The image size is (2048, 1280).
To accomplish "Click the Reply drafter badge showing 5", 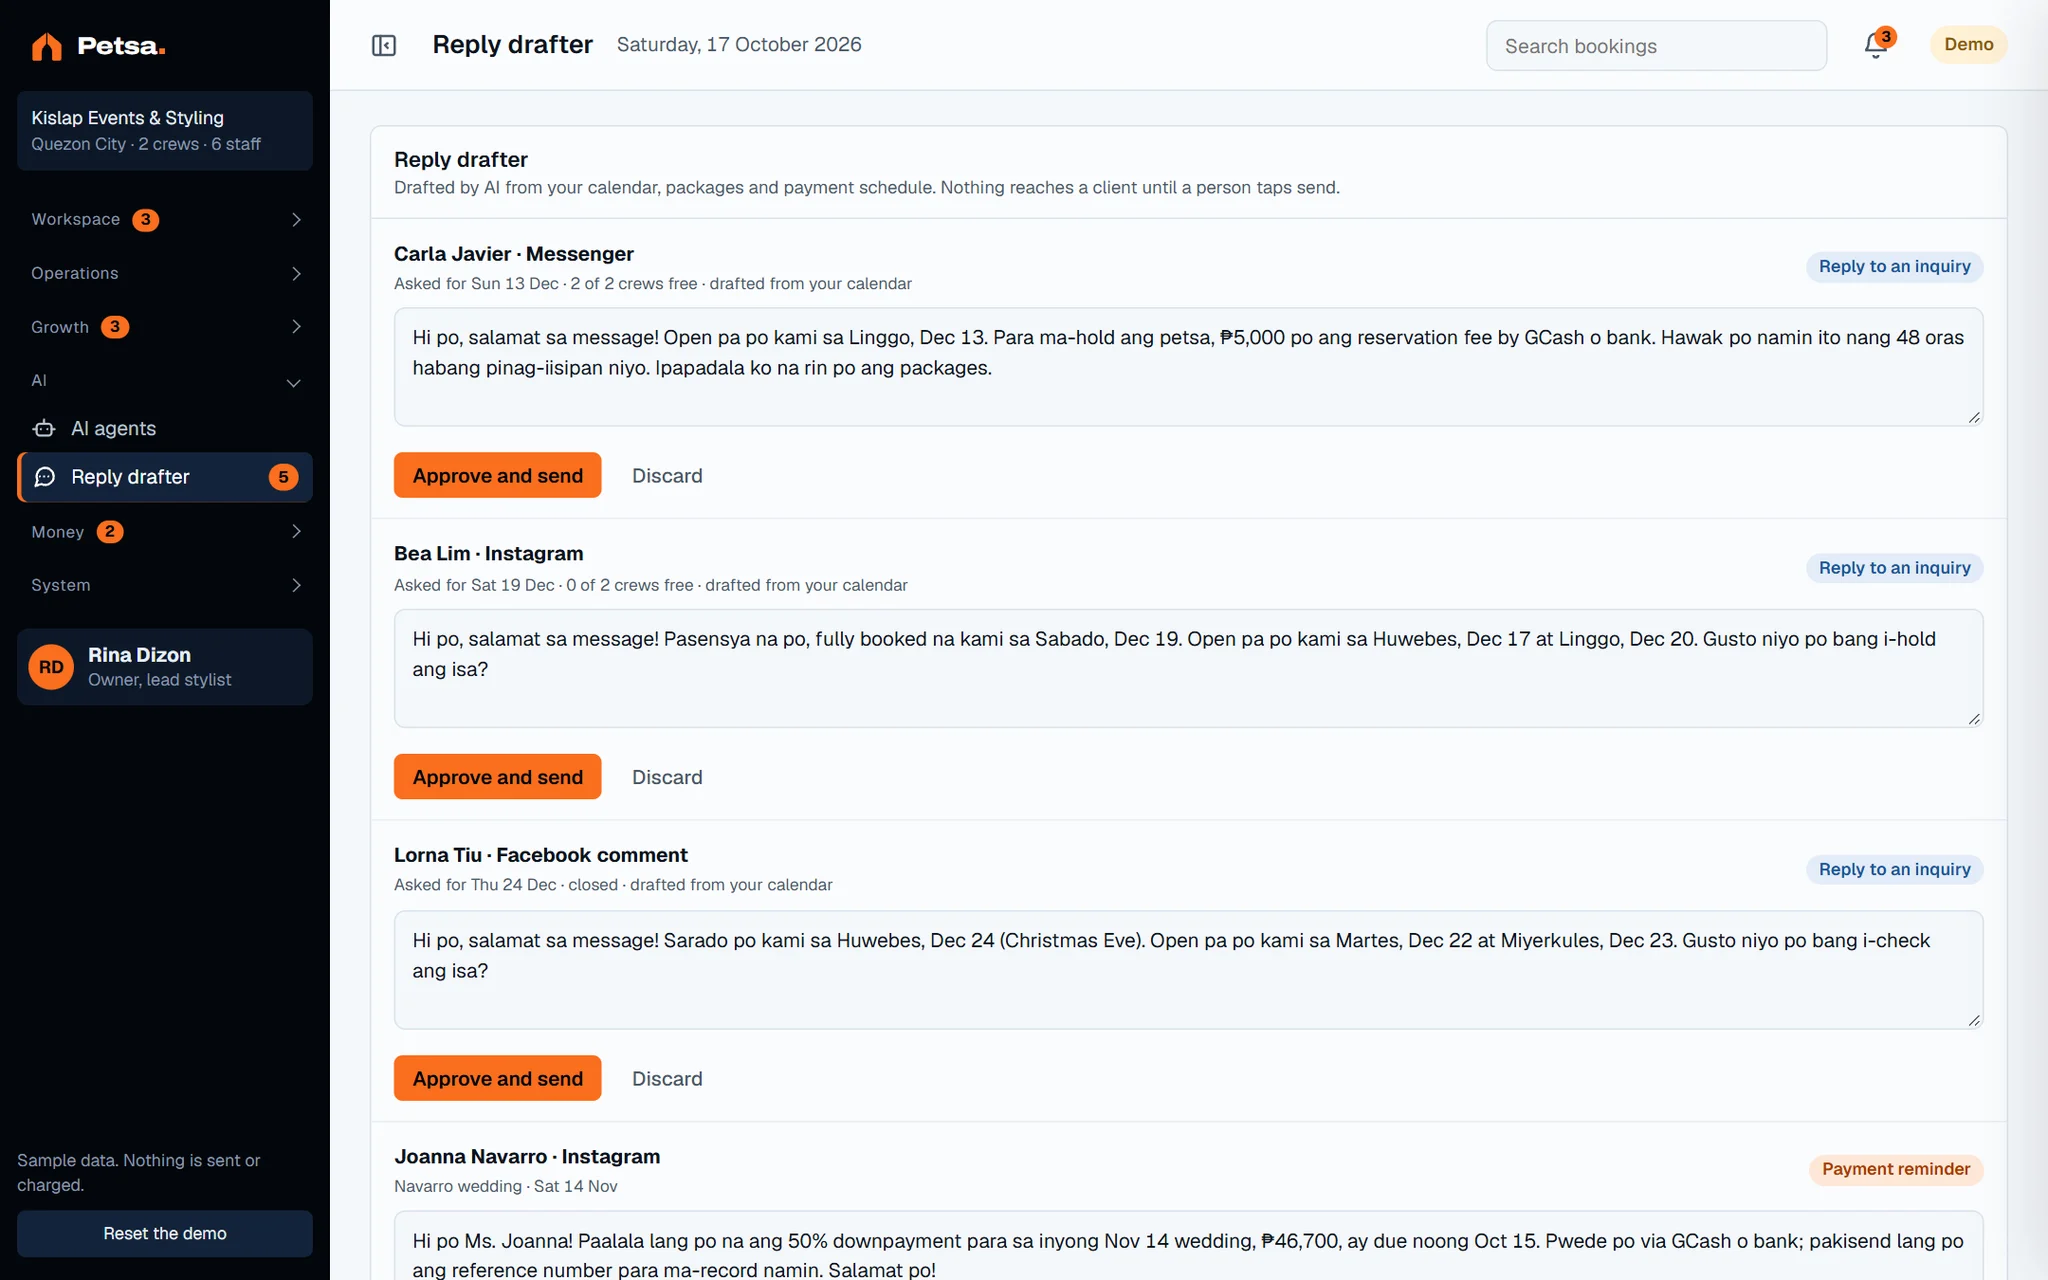I will [x=283, y=477].
